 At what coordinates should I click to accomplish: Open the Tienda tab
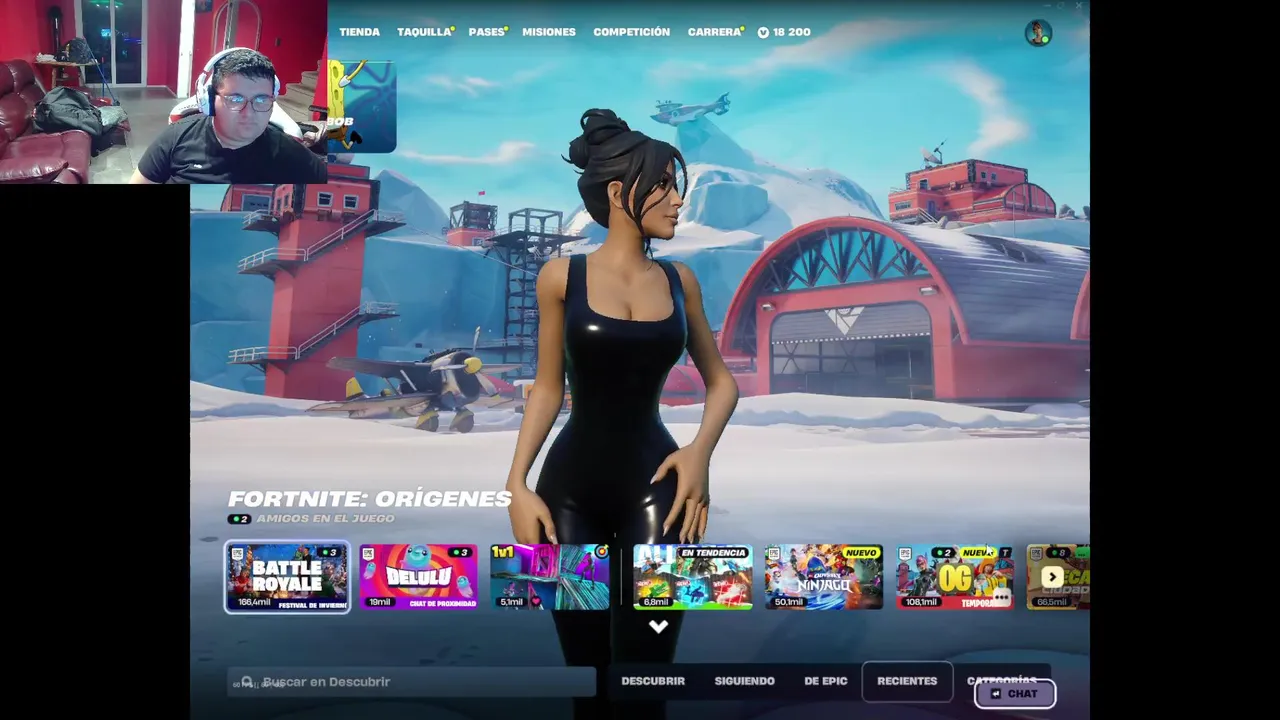tap(359, 32)
